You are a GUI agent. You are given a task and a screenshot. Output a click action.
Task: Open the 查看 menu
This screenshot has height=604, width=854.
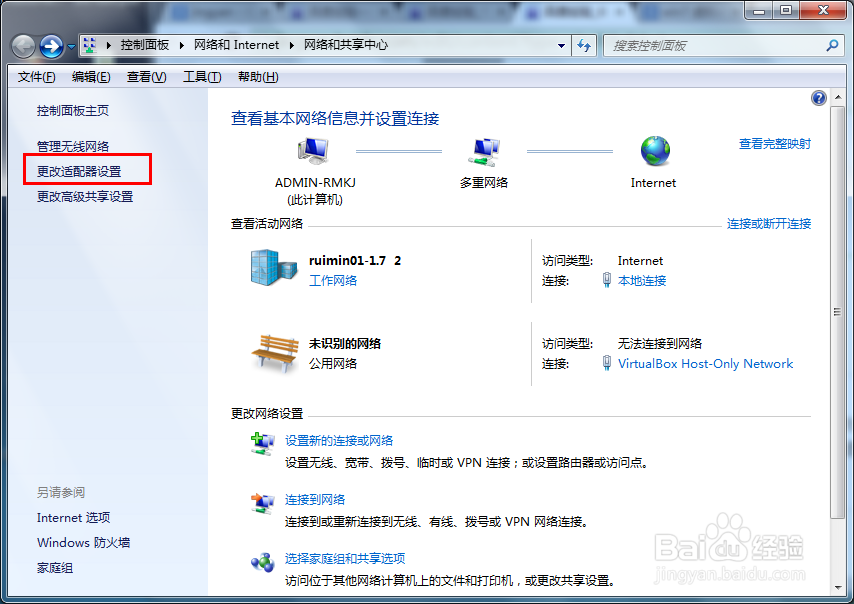point(144,76)
